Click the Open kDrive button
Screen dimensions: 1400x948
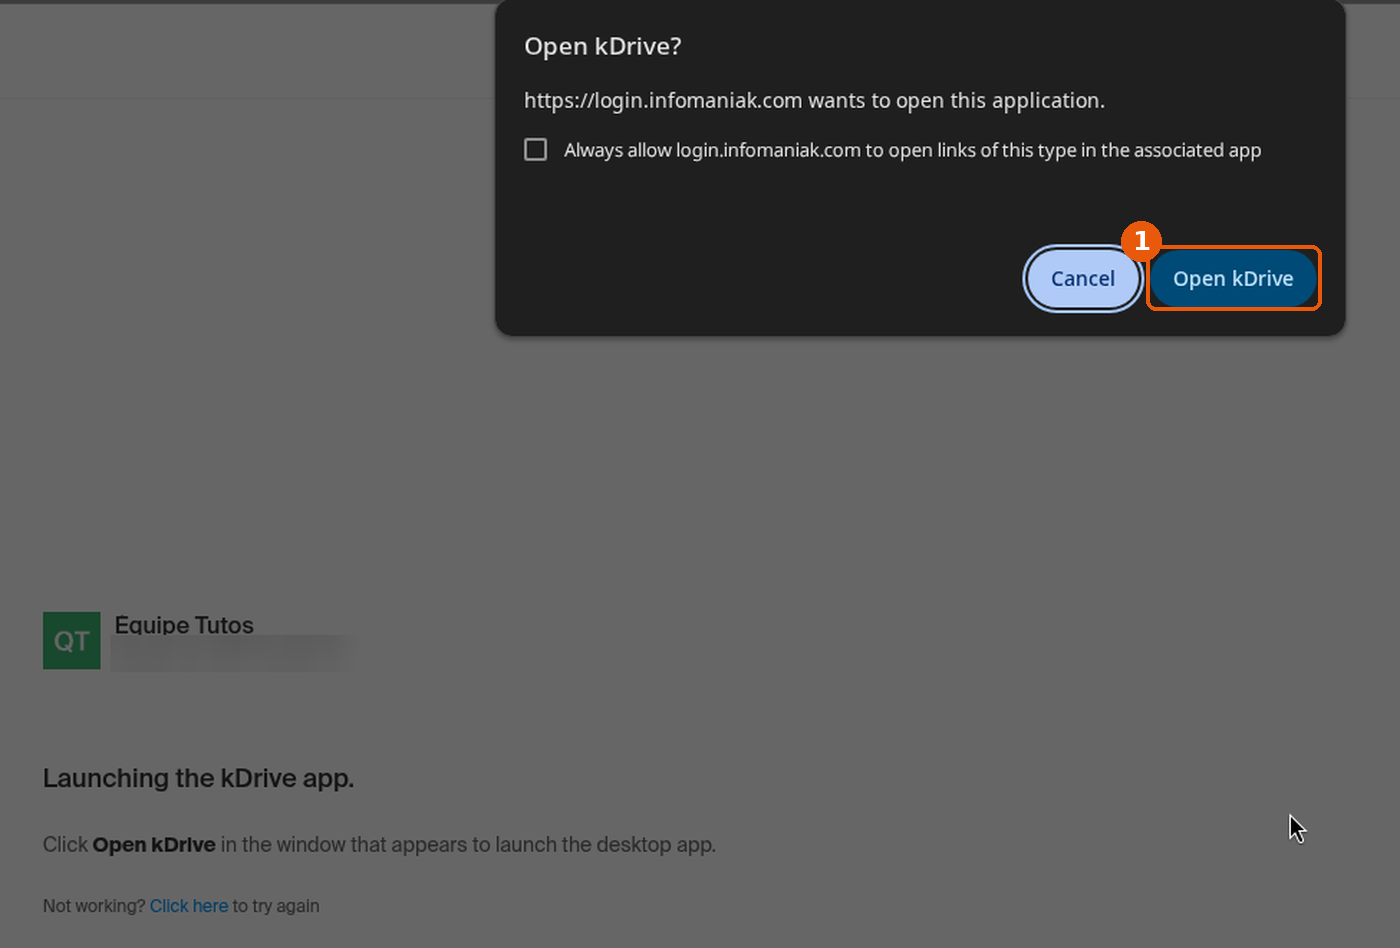[x=1233, y=278]
